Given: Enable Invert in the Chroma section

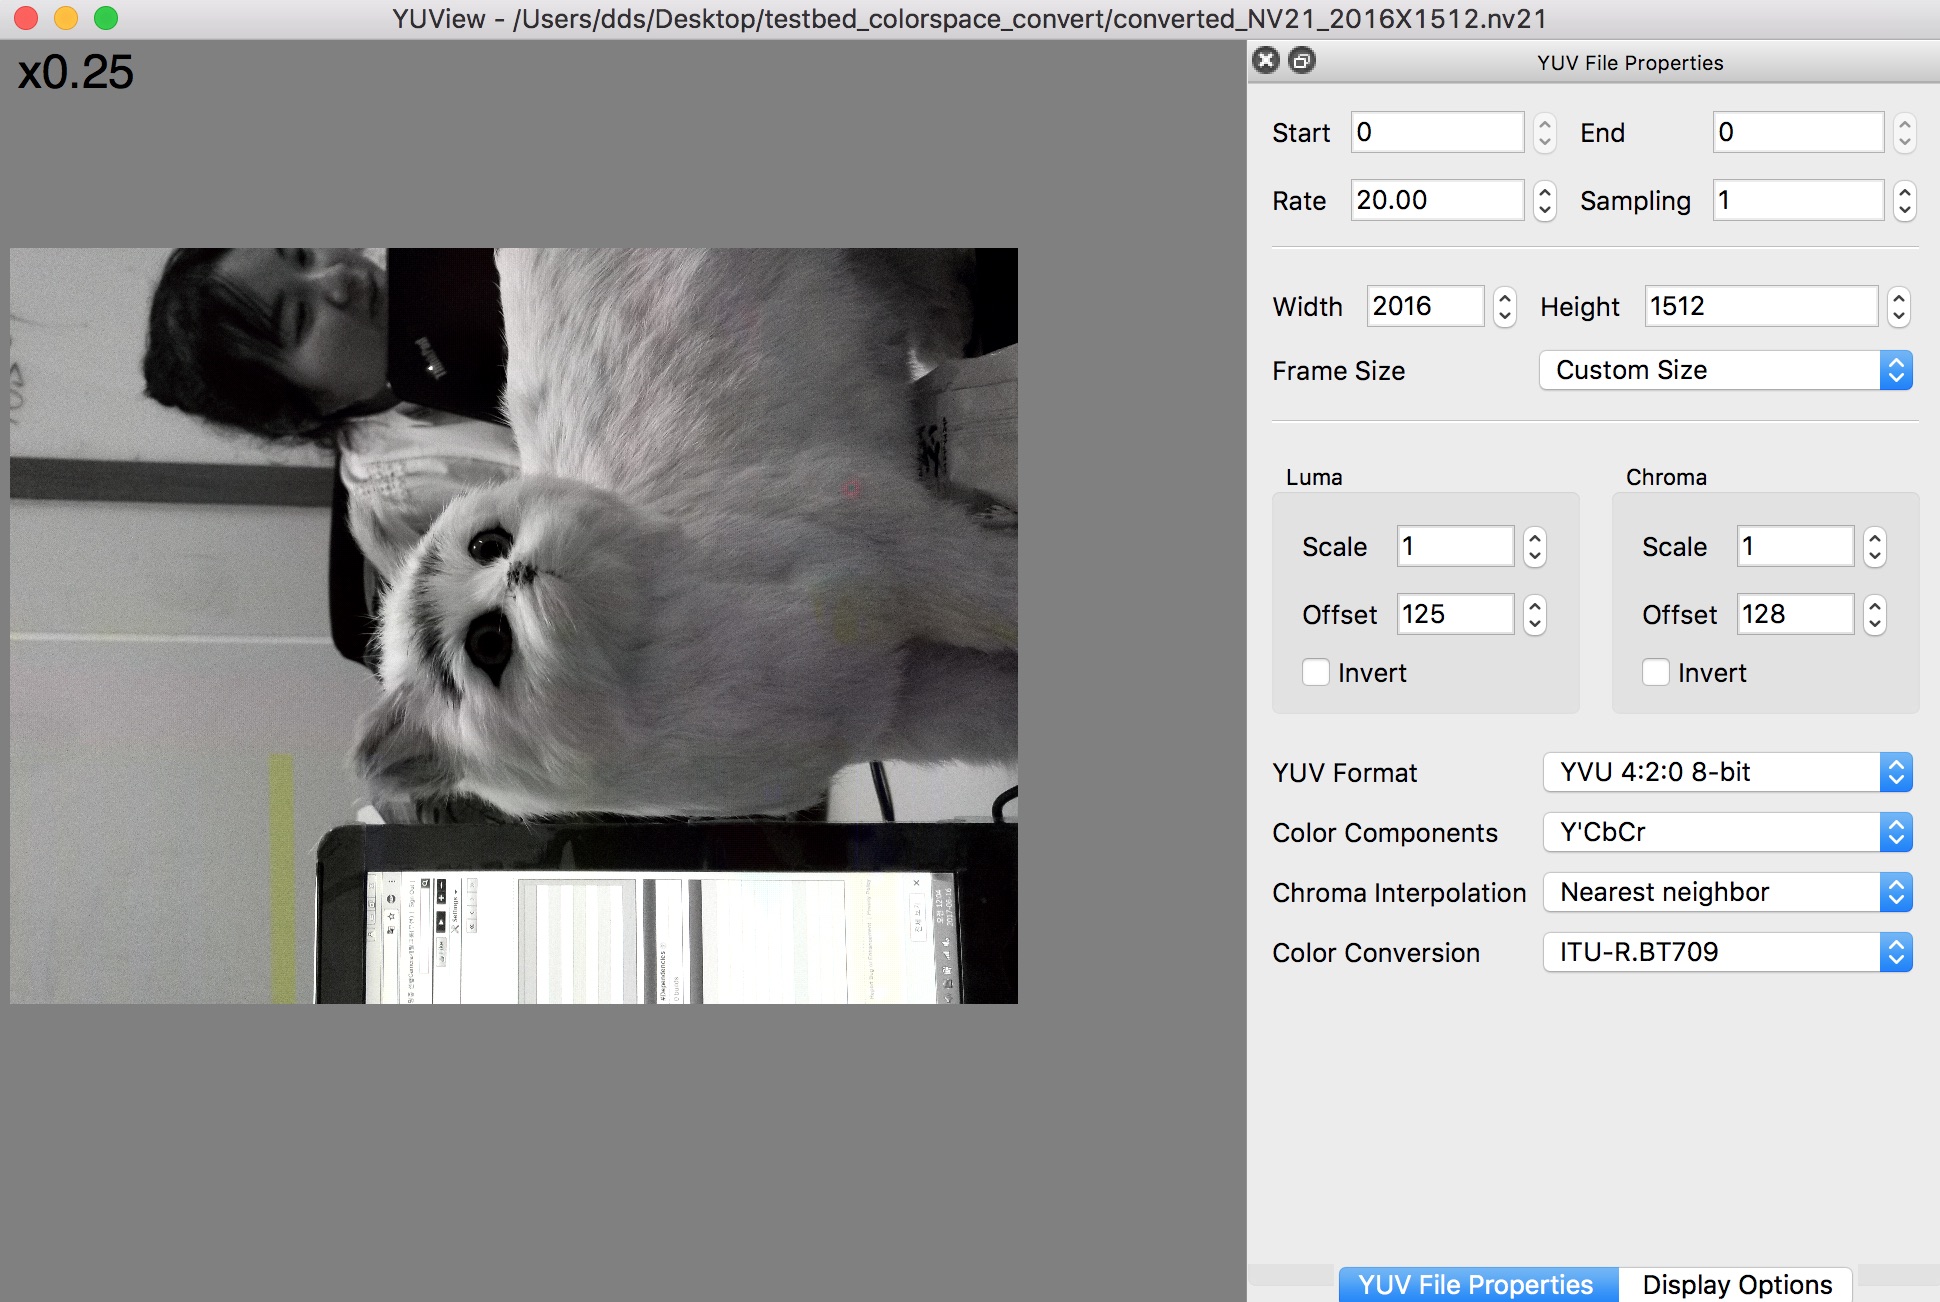Looking at the screenshot, I should [1655, 672].
